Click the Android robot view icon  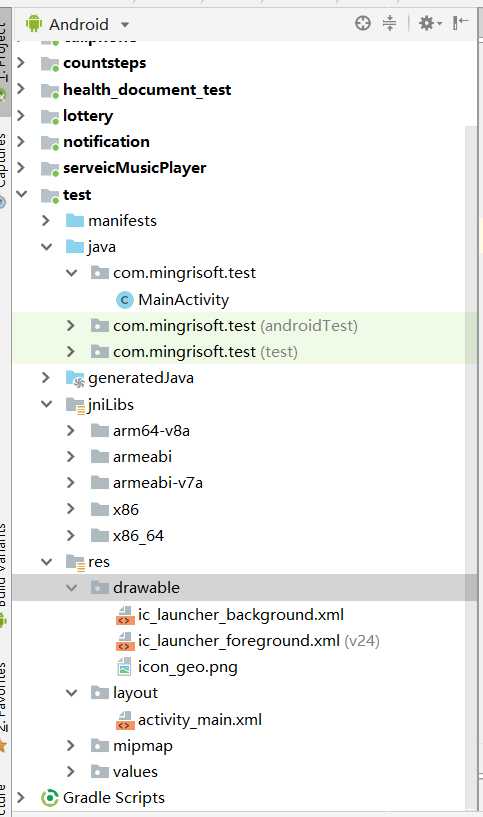point(34,23)
